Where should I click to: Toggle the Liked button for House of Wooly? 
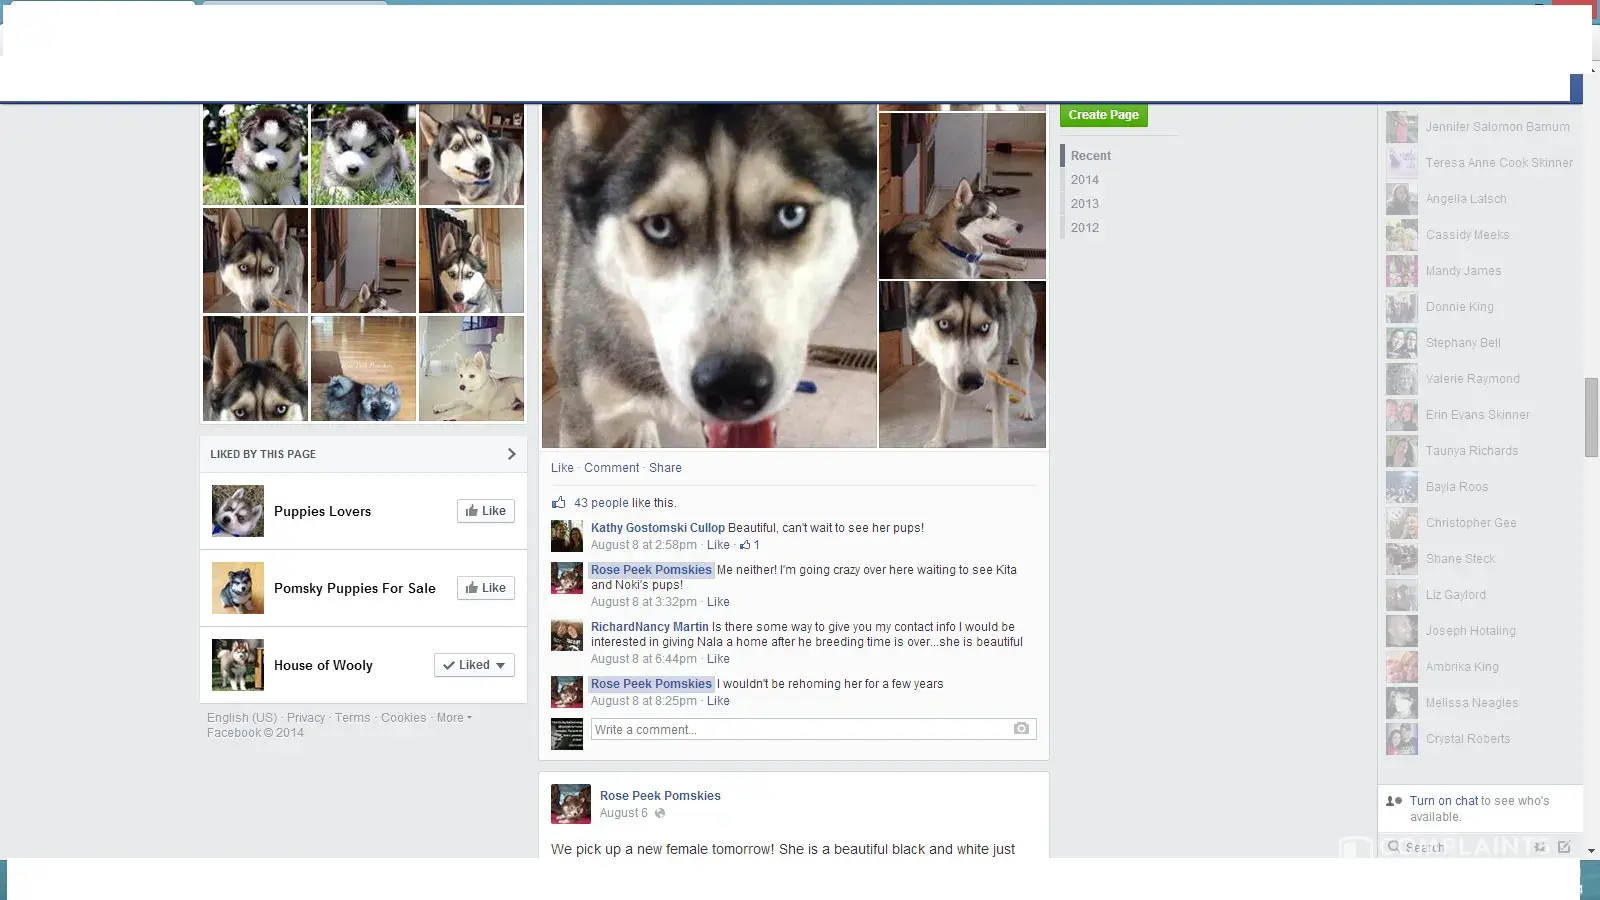point(474,665)
